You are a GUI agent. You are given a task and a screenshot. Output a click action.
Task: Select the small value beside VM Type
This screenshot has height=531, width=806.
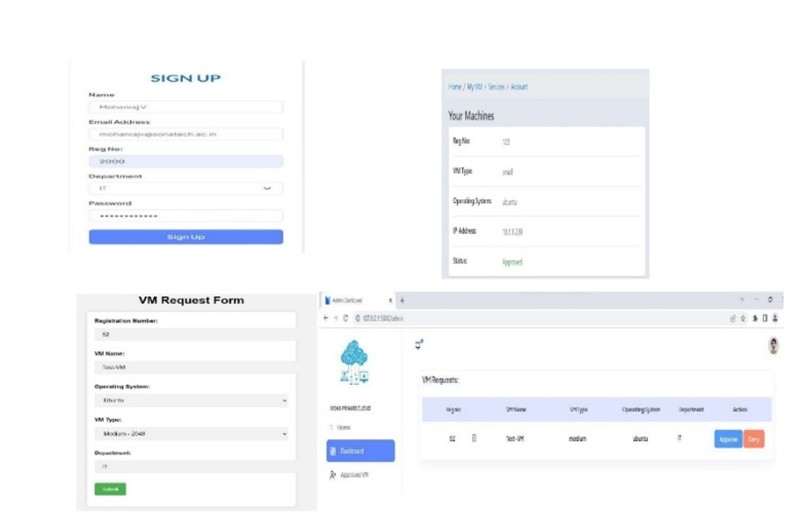[x=507, y=172]
